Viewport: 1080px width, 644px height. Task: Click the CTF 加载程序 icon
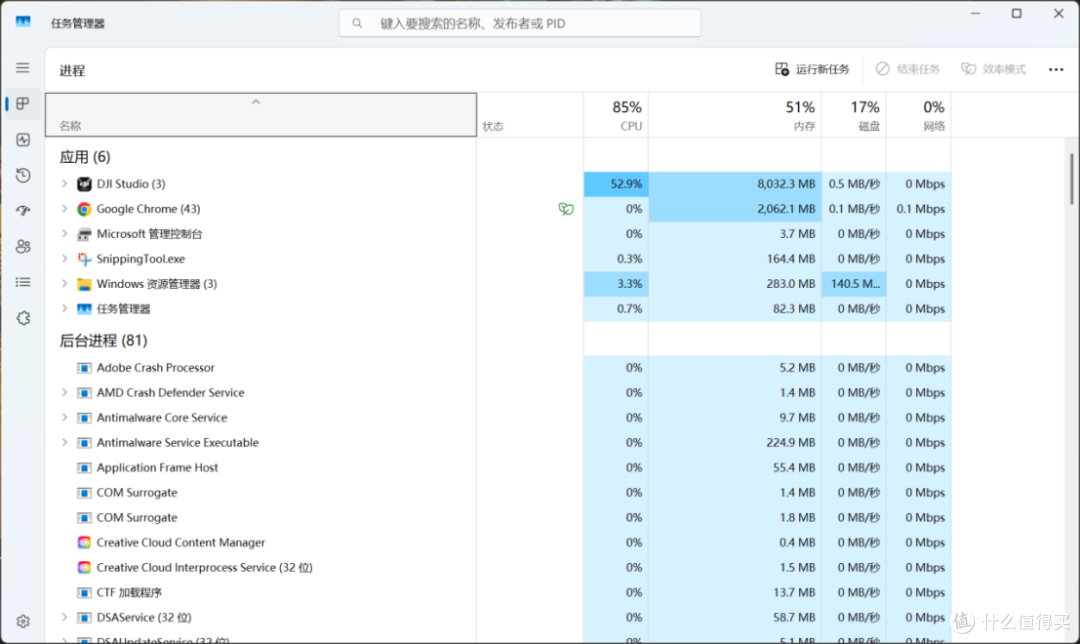[x=84, y=592]
